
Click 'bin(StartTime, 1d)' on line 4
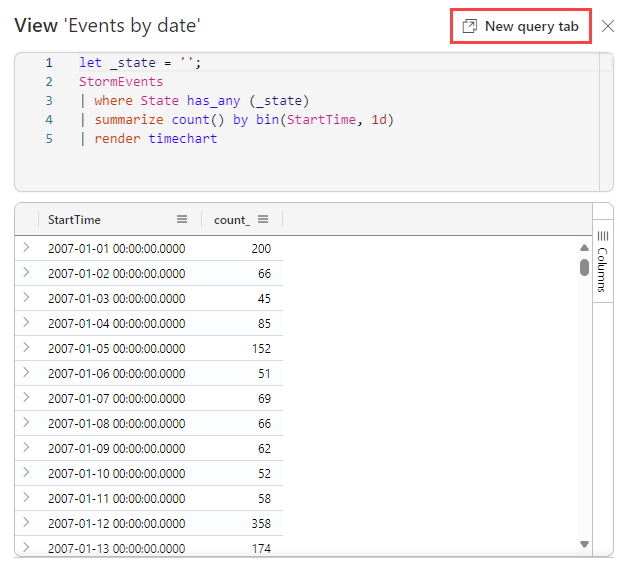coord(325,120)
